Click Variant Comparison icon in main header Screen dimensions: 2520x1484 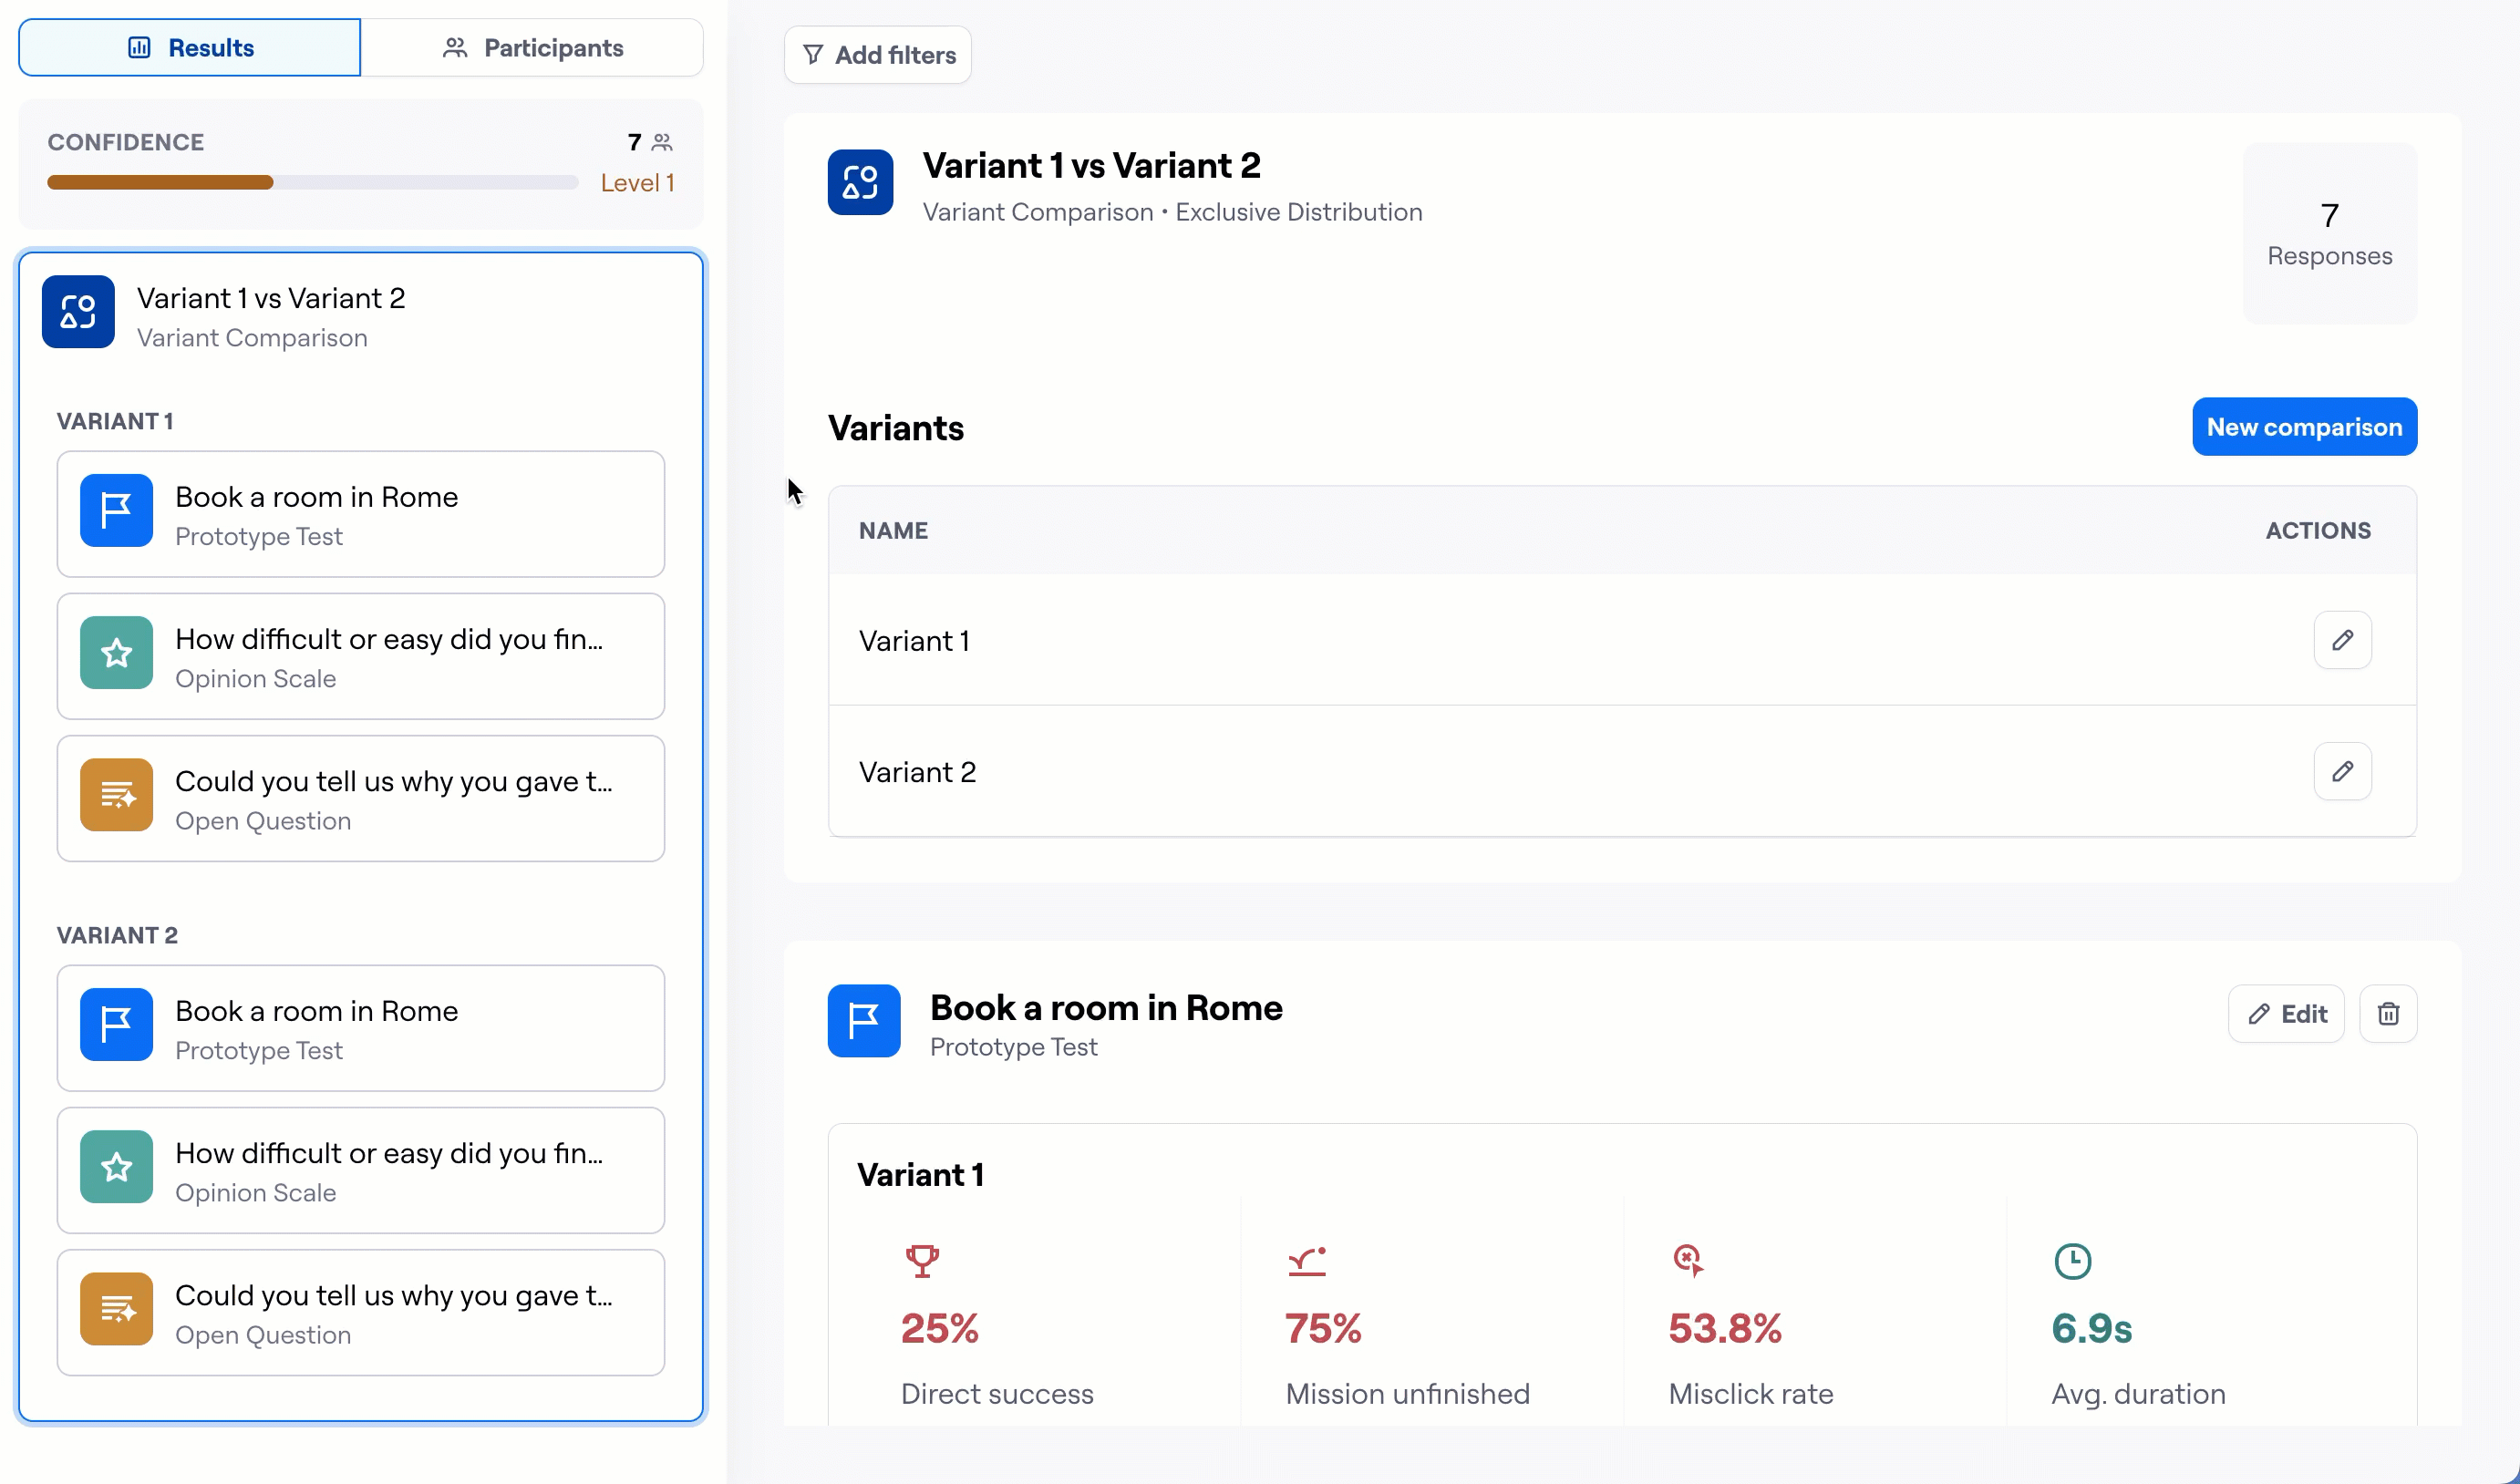[x=860, y=182]
